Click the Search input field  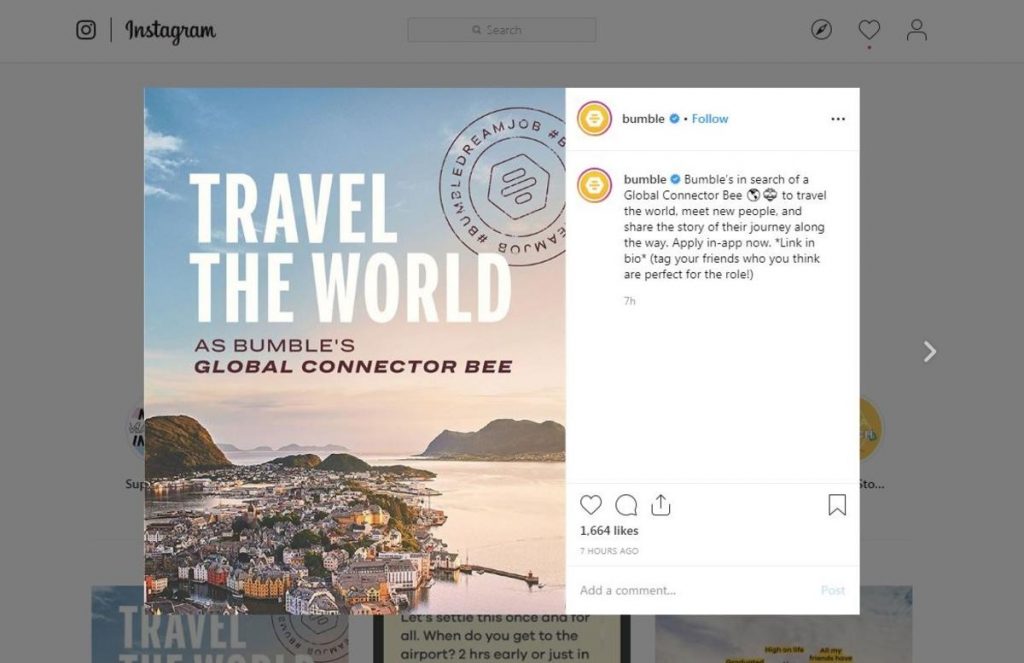click(x=501, y=30)
